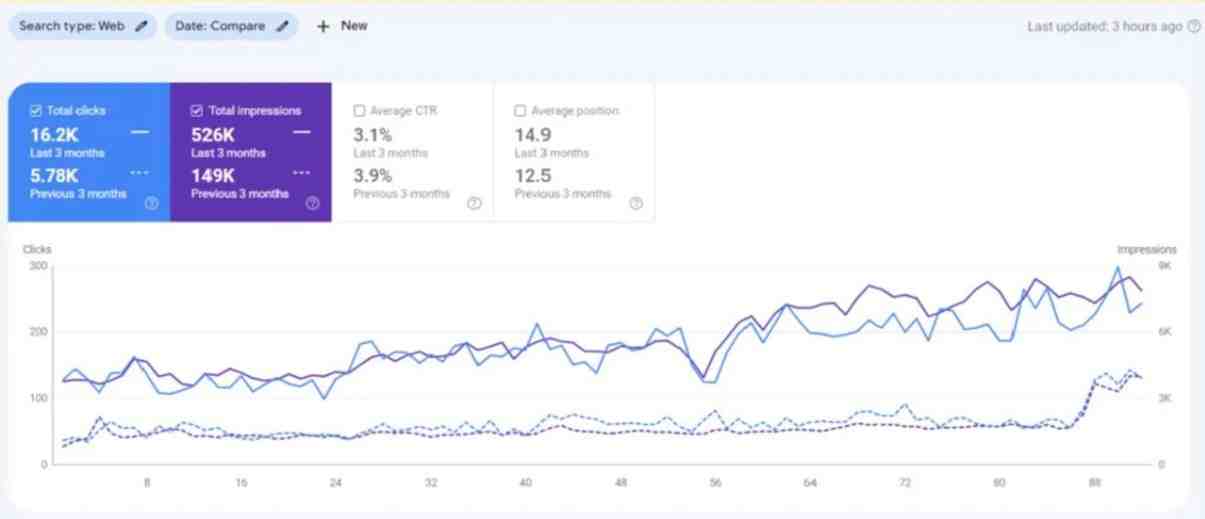Enable the Average CTR checkbox
The width and height of the screenshot is (1205, 519).
(359, 111)
